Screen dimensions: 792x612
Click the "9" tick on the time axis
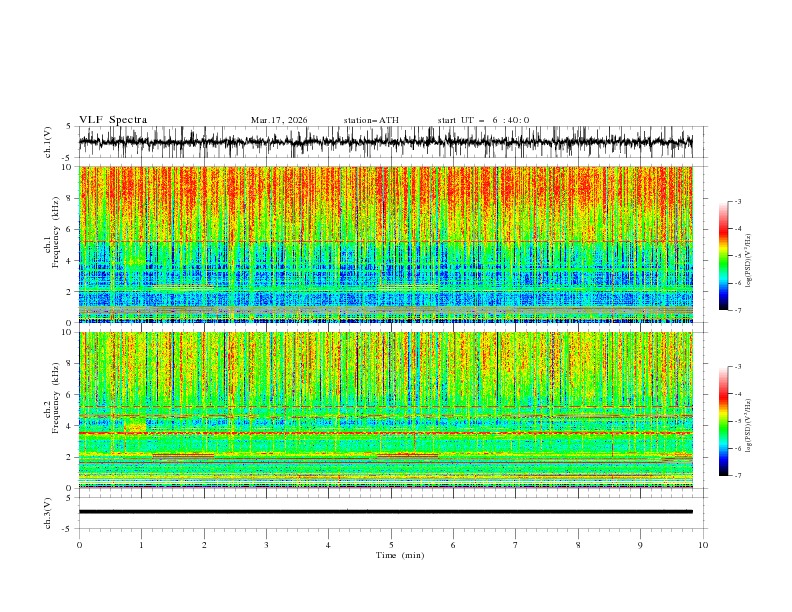tap(640, 545)
